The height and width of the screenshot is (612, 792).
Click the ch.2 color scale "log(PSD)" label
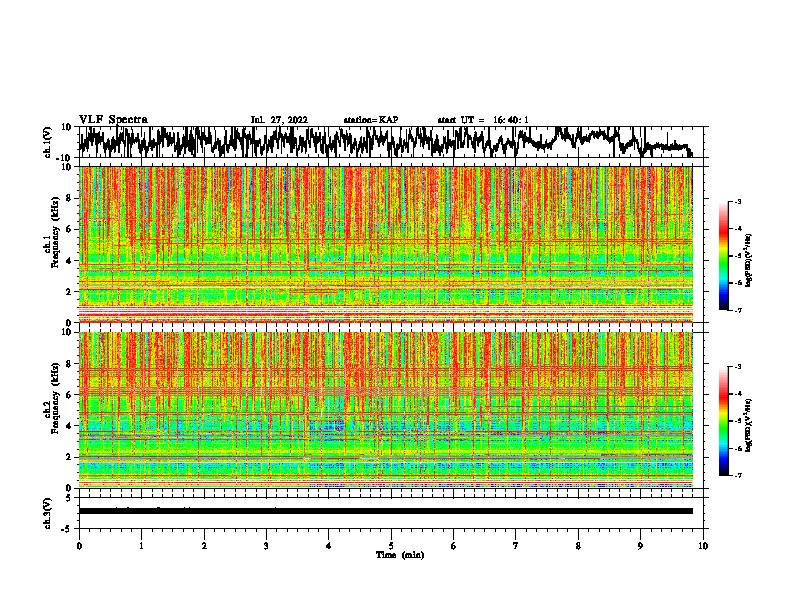(x=749, y=426)
